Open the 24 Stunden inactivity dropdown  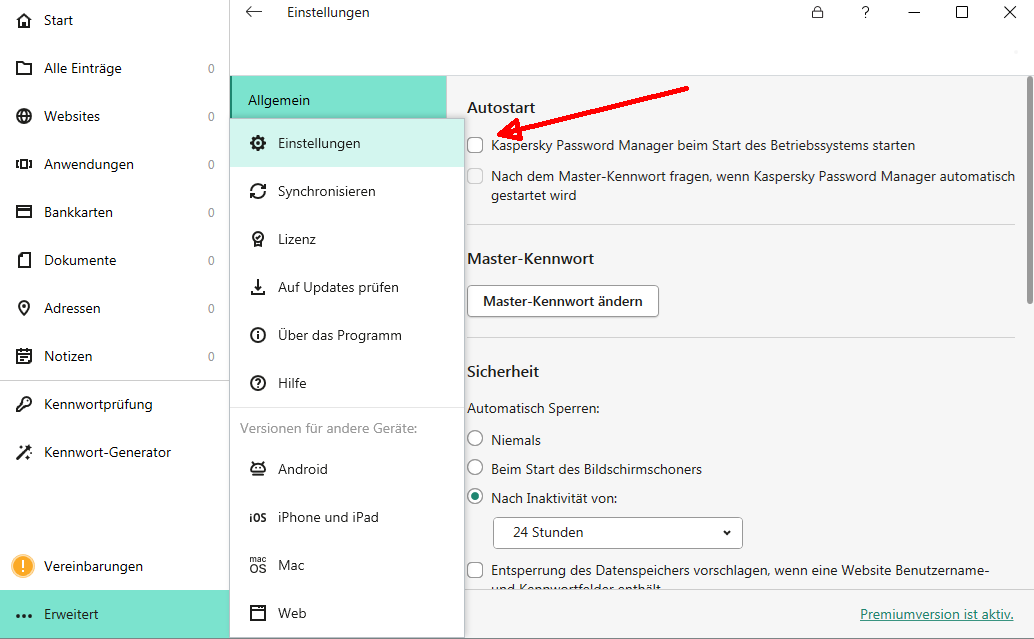point(618,533)
